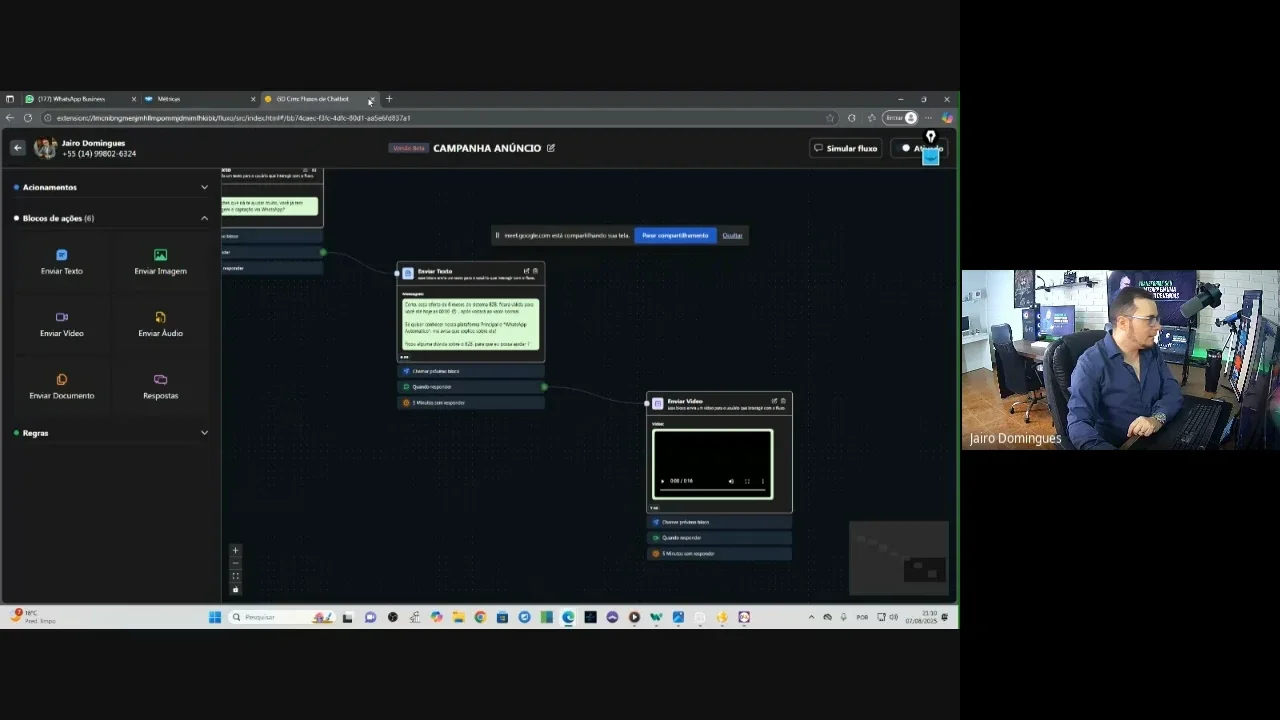
Task: Open the video player more options menu
Action: 763,481
